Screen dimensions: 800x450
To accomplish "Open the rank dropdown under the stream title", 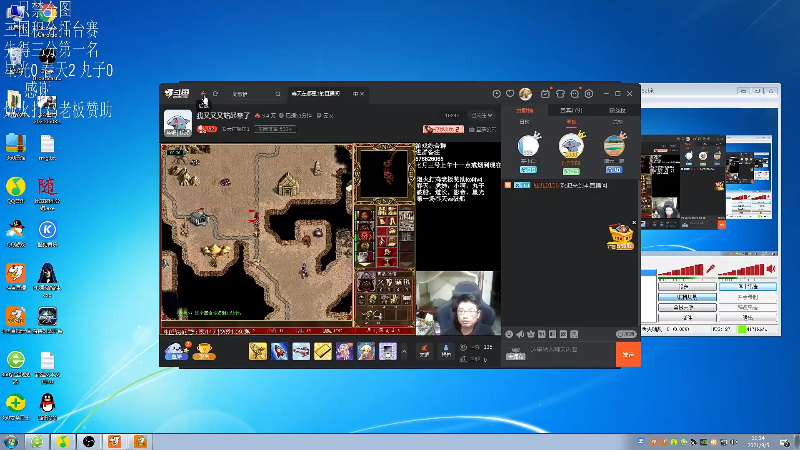I will [275, 129].
